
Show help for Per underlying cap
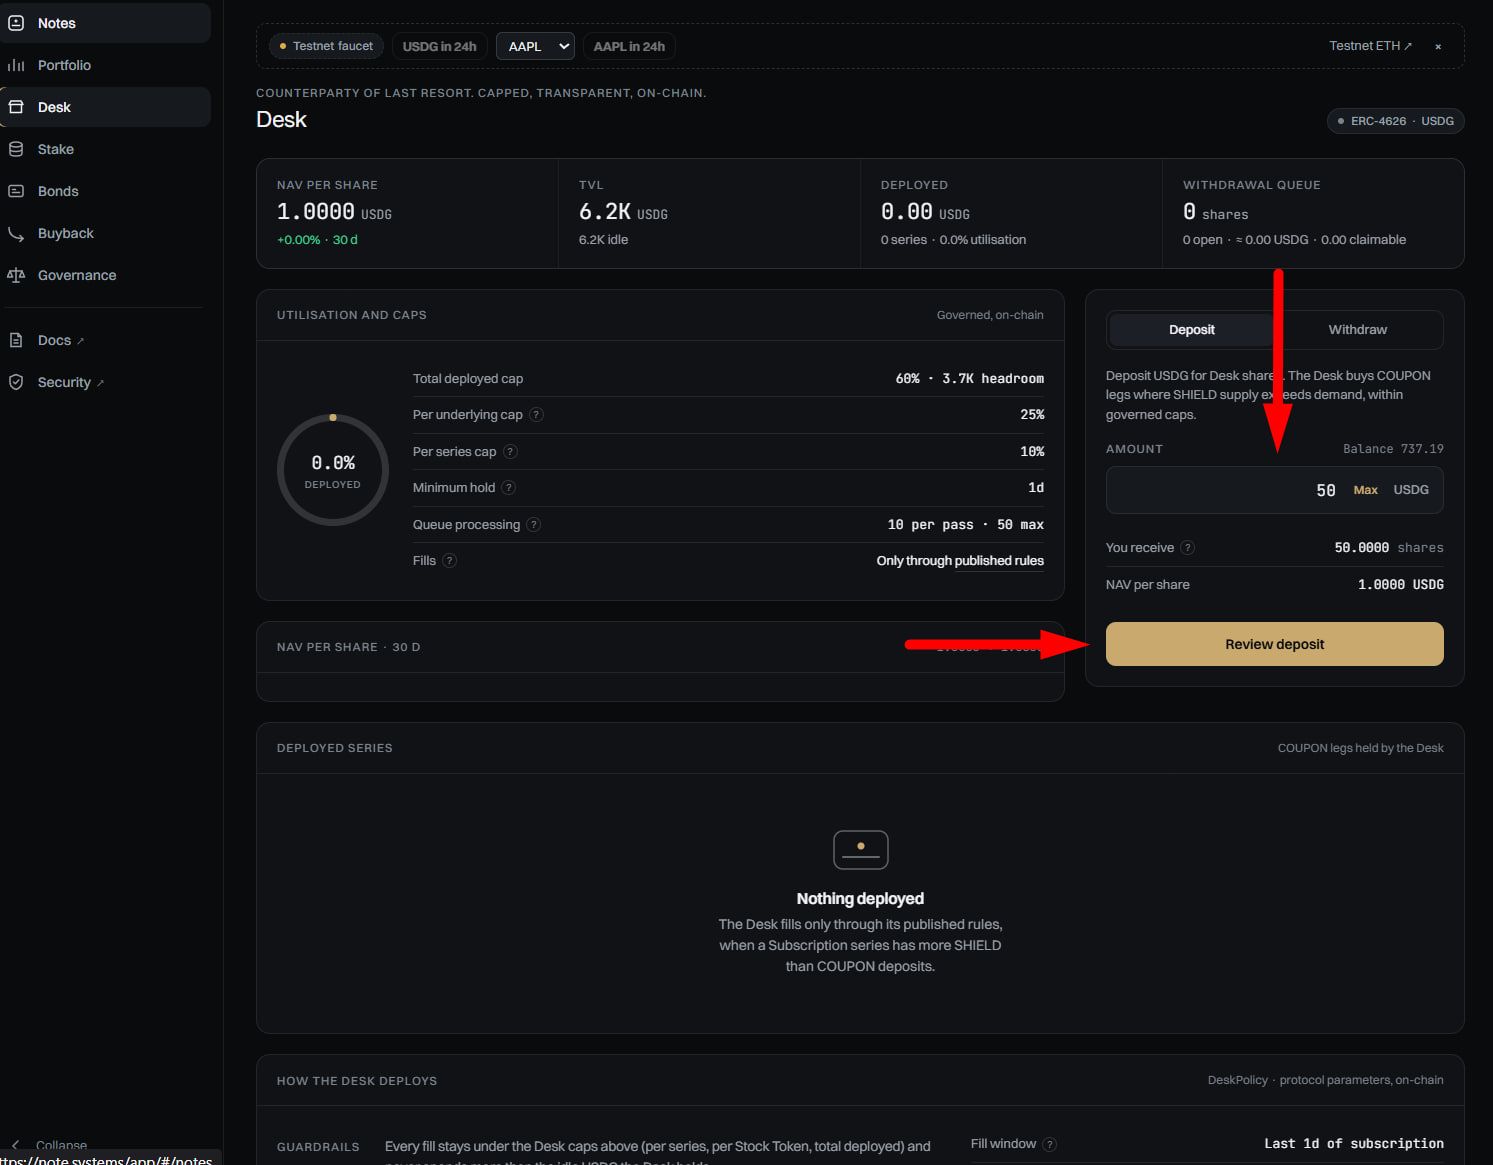pos(537,415)
